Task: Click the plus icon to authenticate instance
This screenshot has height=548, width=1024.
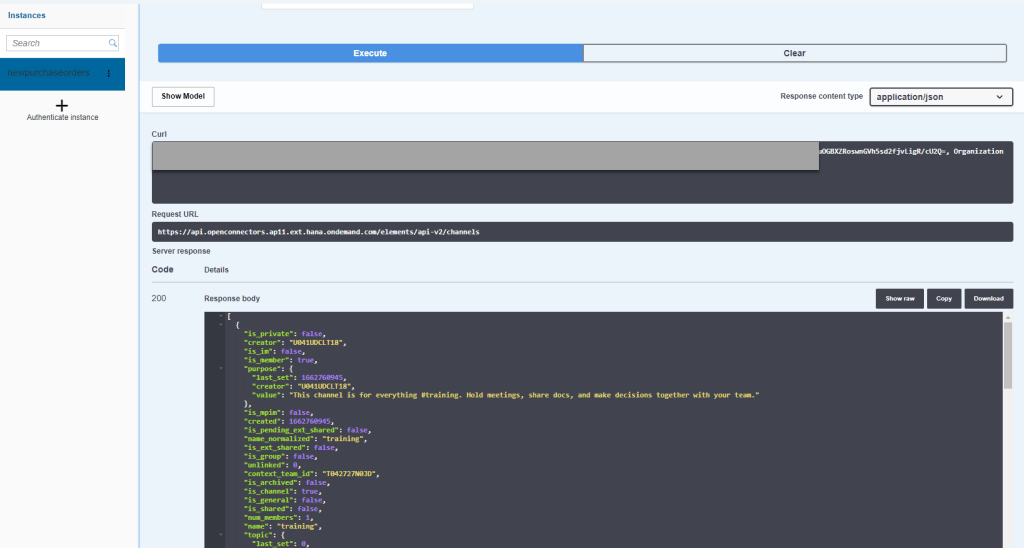Action: point(62,105)
